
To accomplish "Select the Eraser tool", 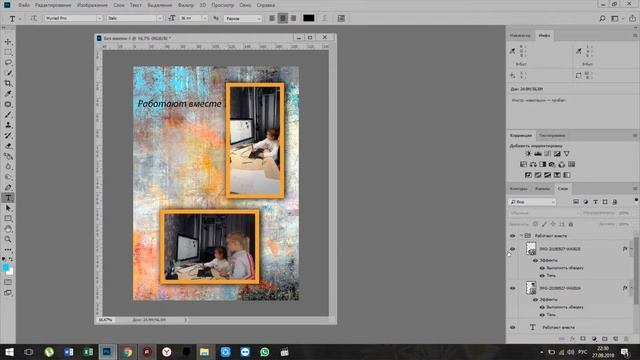I will click(x=8, y=146).
